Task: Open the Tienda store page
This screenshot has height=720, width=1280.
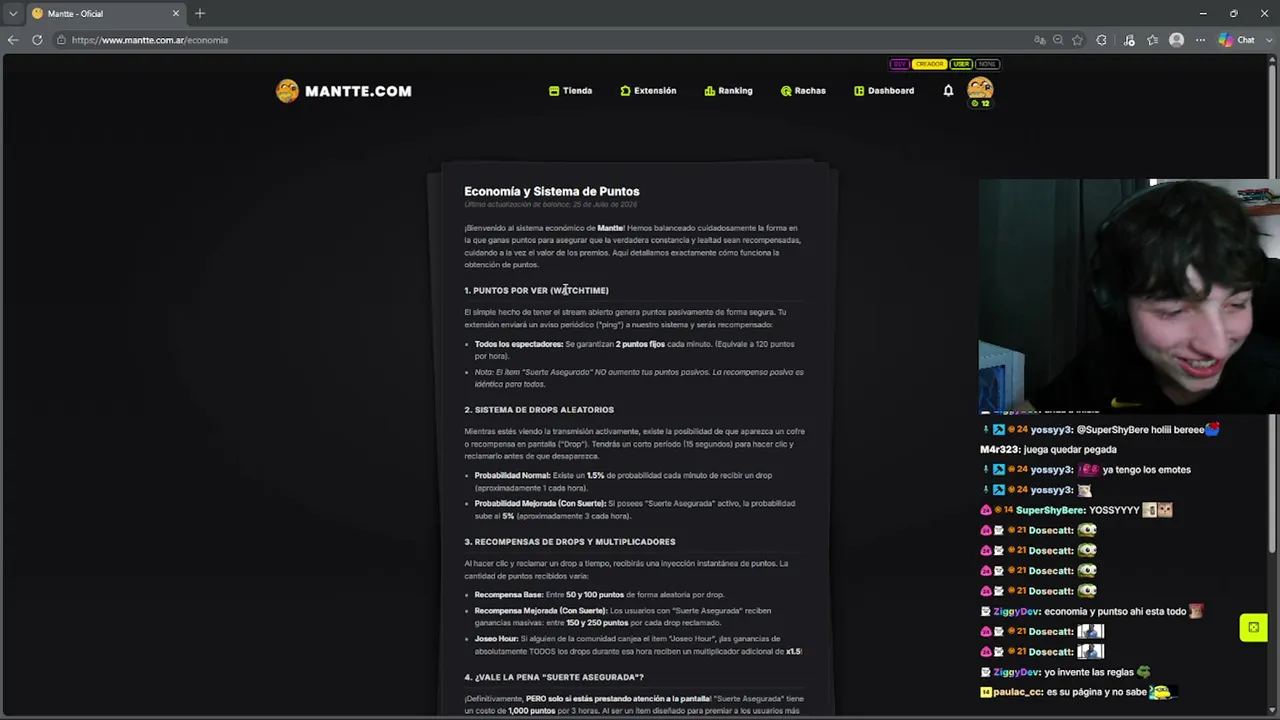Action: point(570,91)
